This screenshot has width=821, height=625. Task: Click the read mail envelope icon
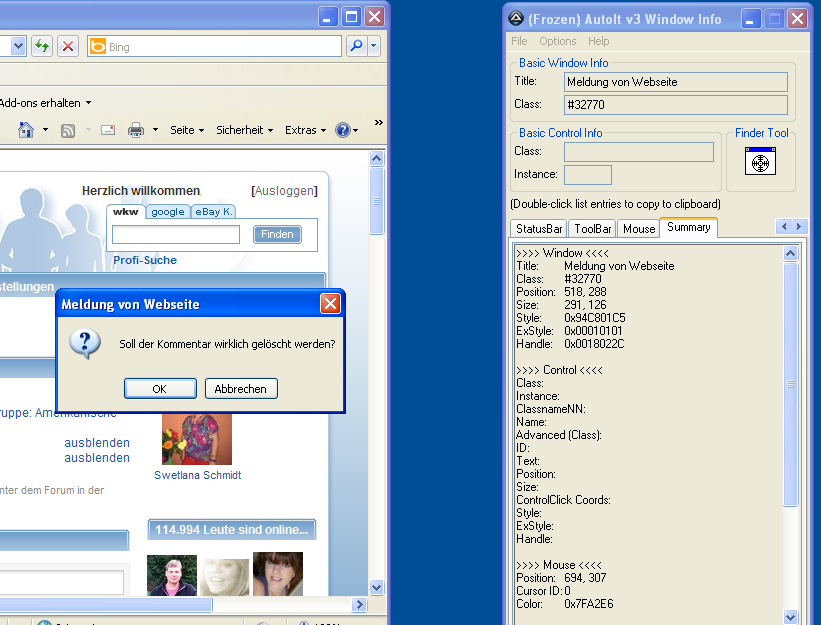click(x=108, y=130)
